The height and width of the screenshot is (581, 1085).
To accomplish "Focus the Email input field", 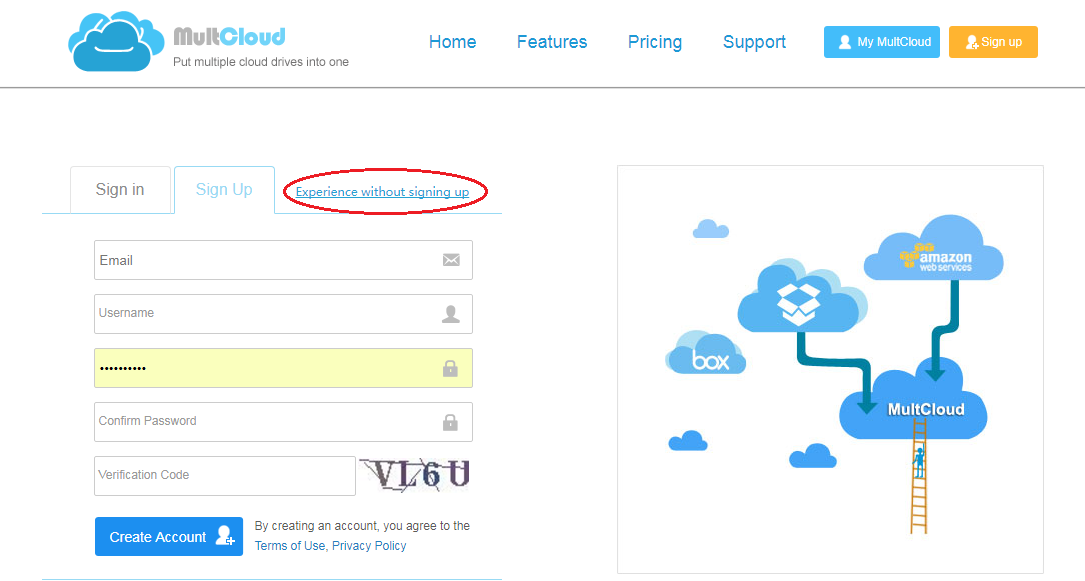I will tap(283, 260).
